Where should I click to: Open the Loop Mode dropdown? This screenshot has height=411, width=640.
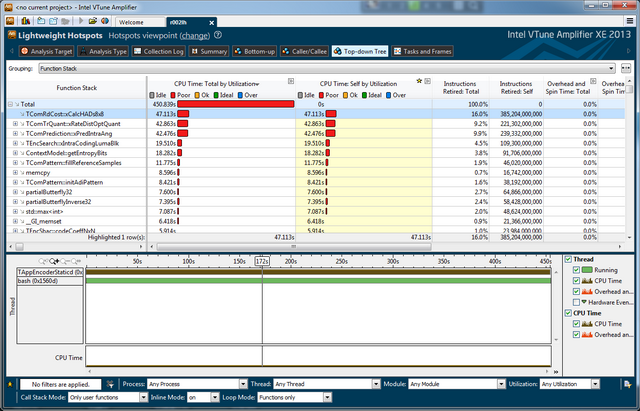295,397
